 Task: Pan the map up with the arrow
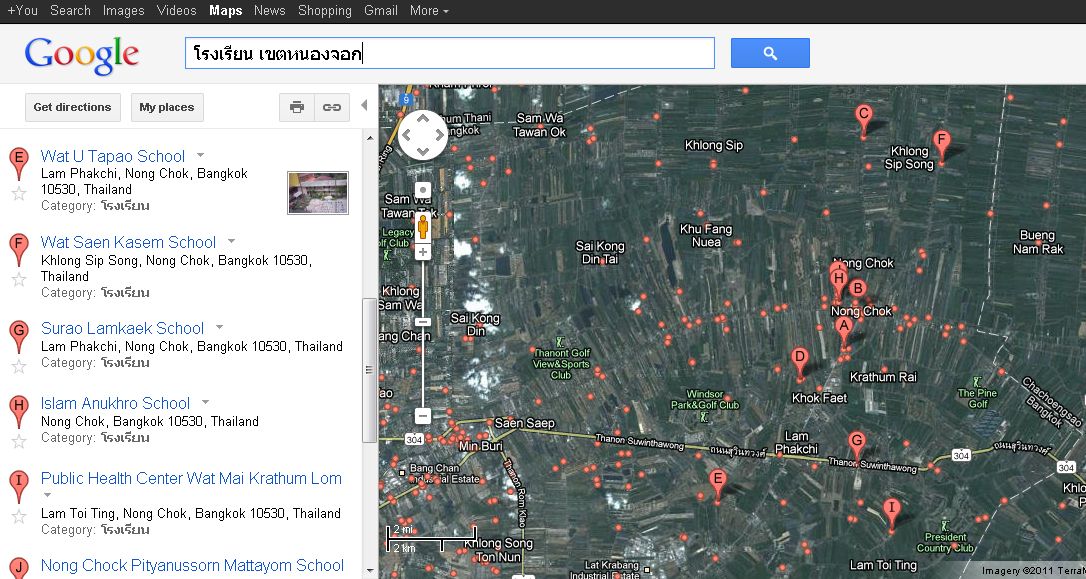(422, 119)
